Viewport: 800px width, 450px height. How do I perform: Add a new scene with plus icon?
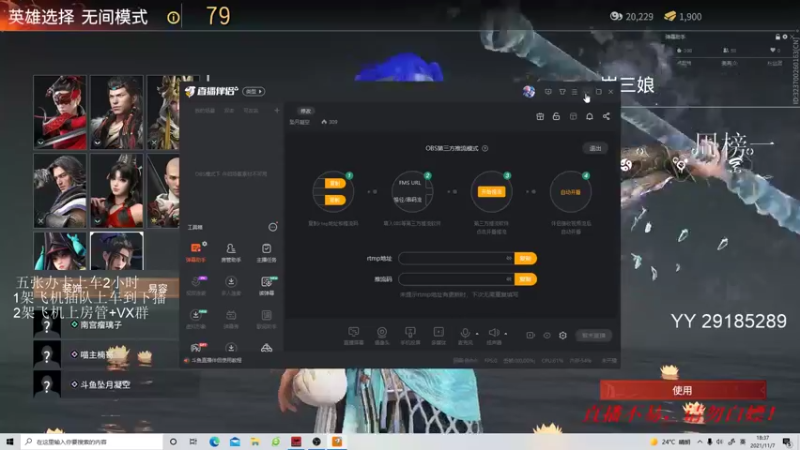coord(277,110)
